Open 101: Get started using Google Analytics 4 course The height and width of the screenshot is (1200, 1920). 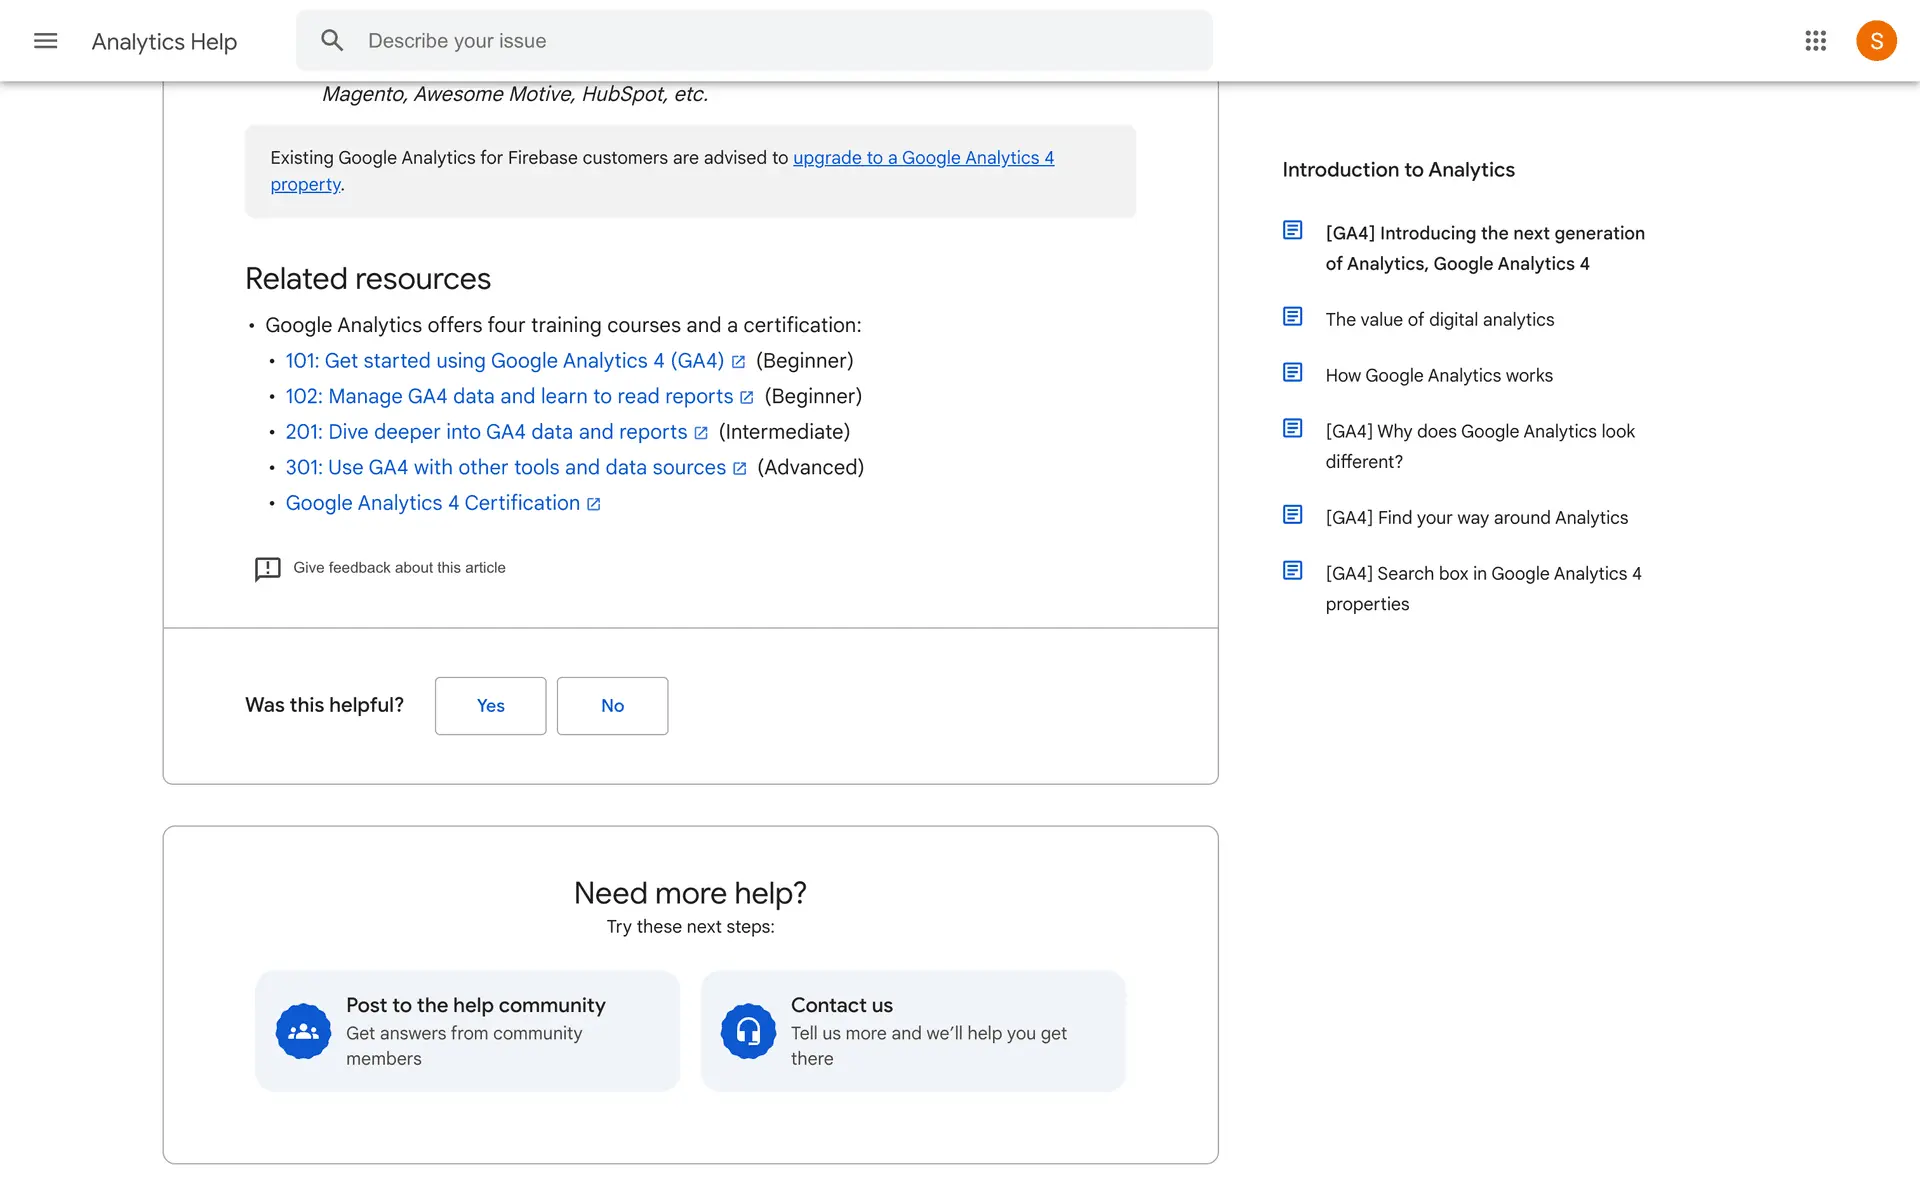pyautogui.click(x=504, y=361)
